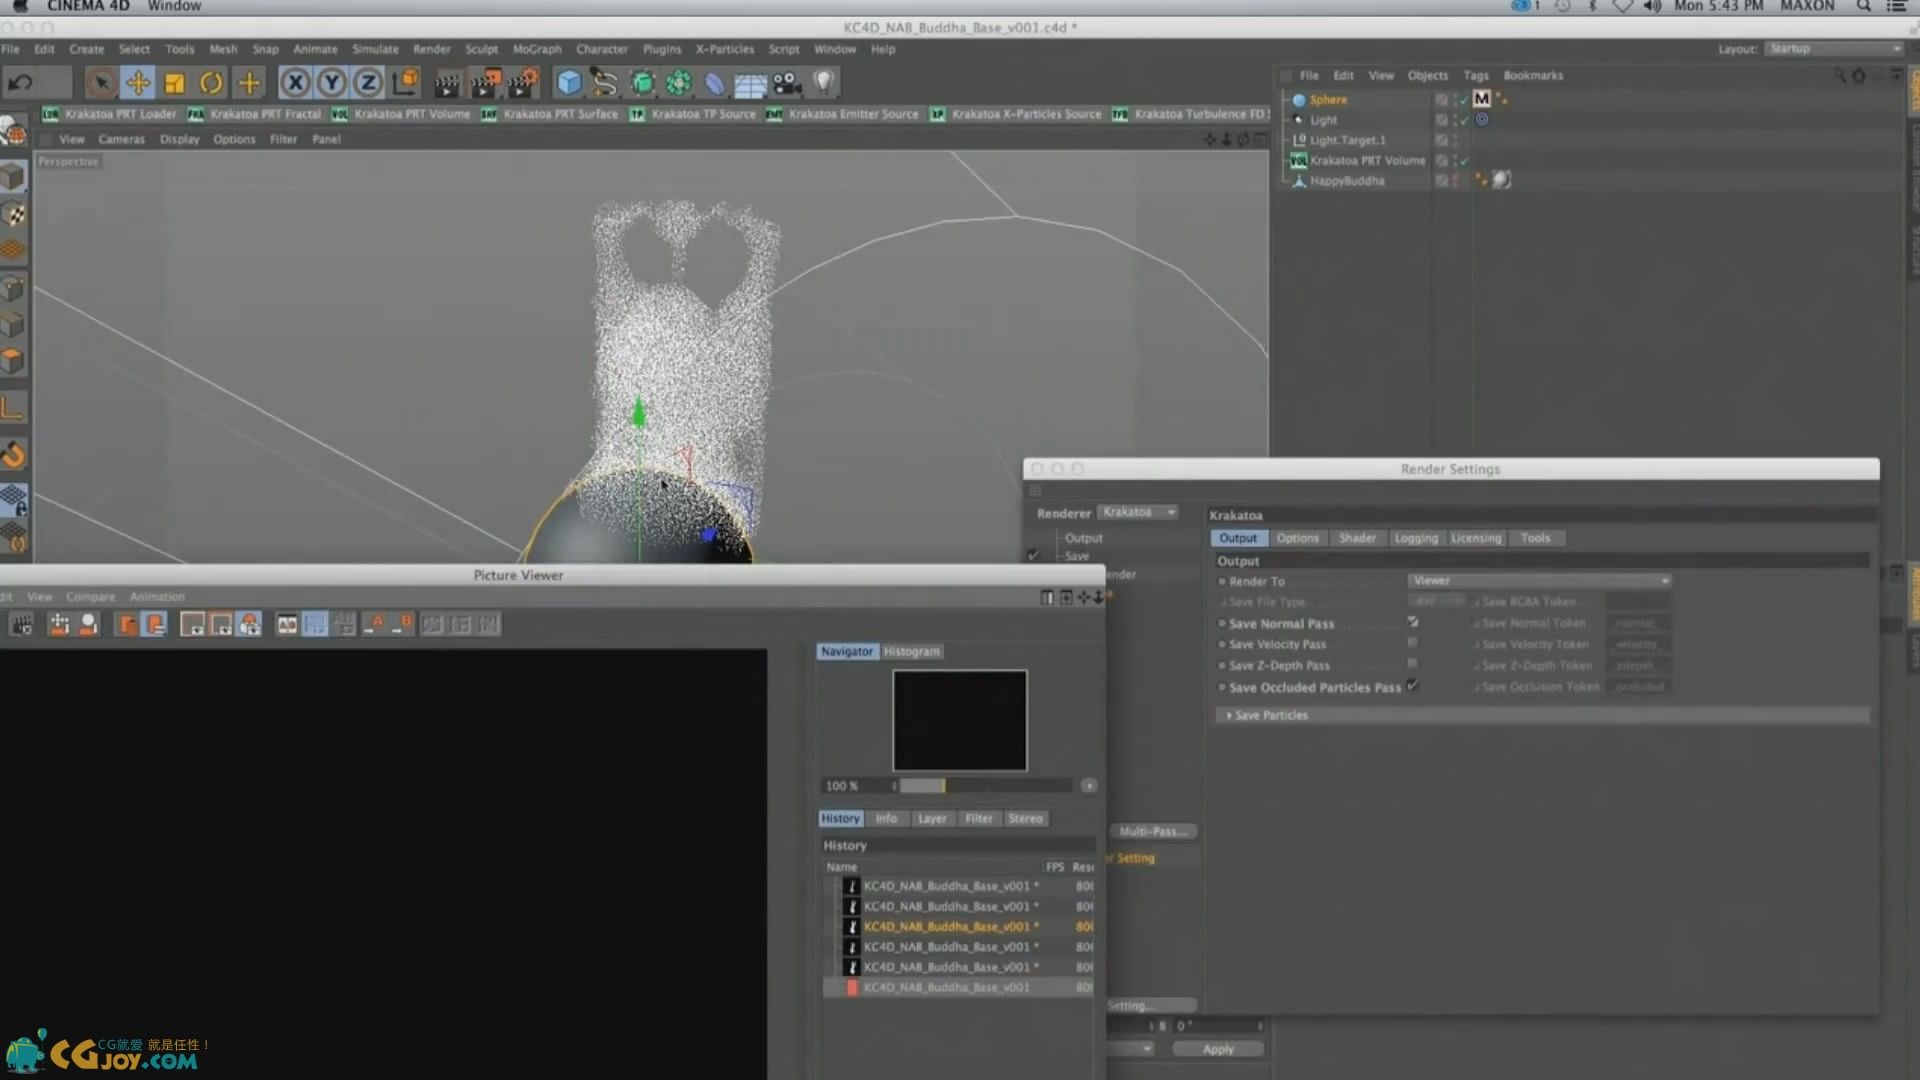
Task: Click the Multi-Pass button in Render Settings
Action: click(x=1153, y=832)
